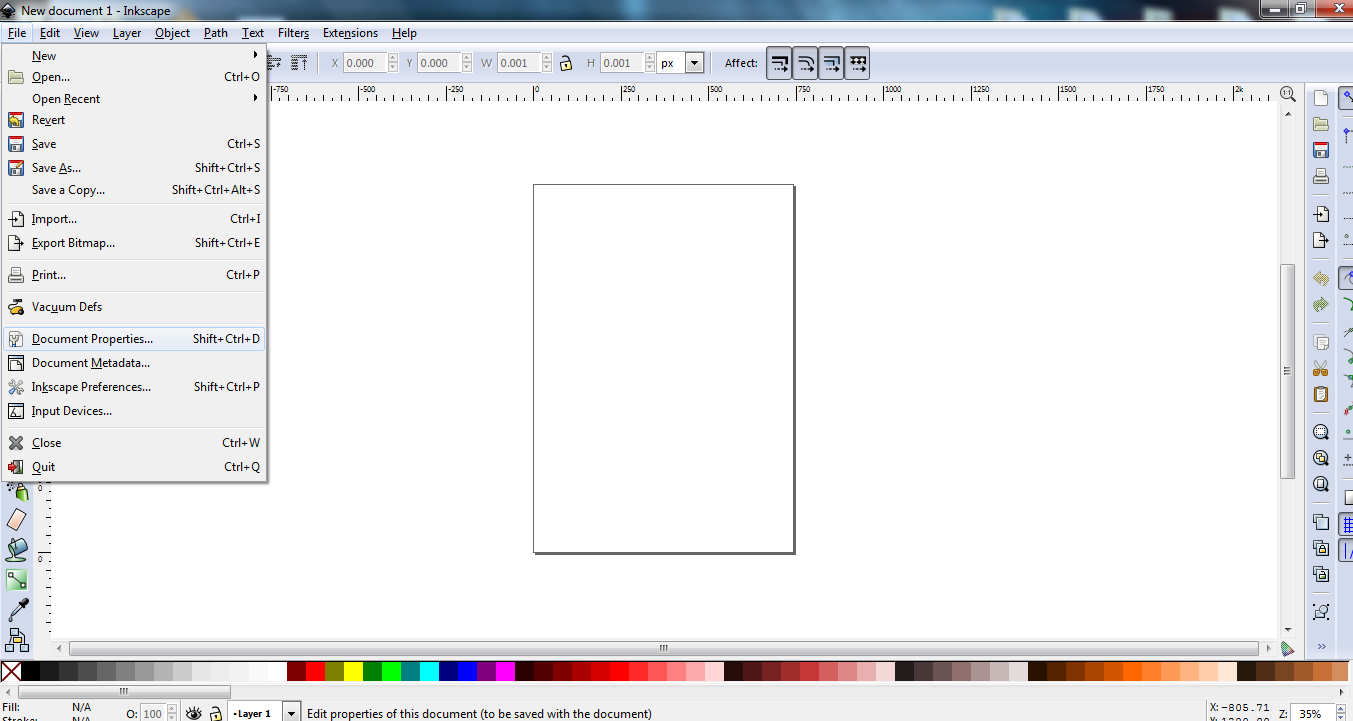Screen dimensions: 1353x721
Task: Choose Import from File menu
Action: (x=134, y=219)
